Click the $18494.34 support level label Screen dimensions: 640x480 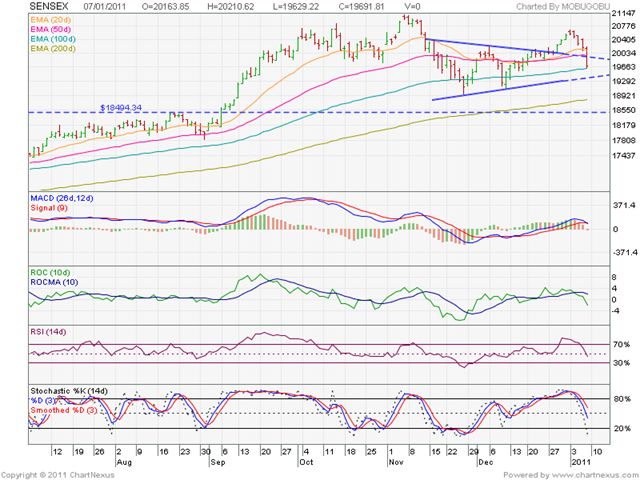[121, 108]
